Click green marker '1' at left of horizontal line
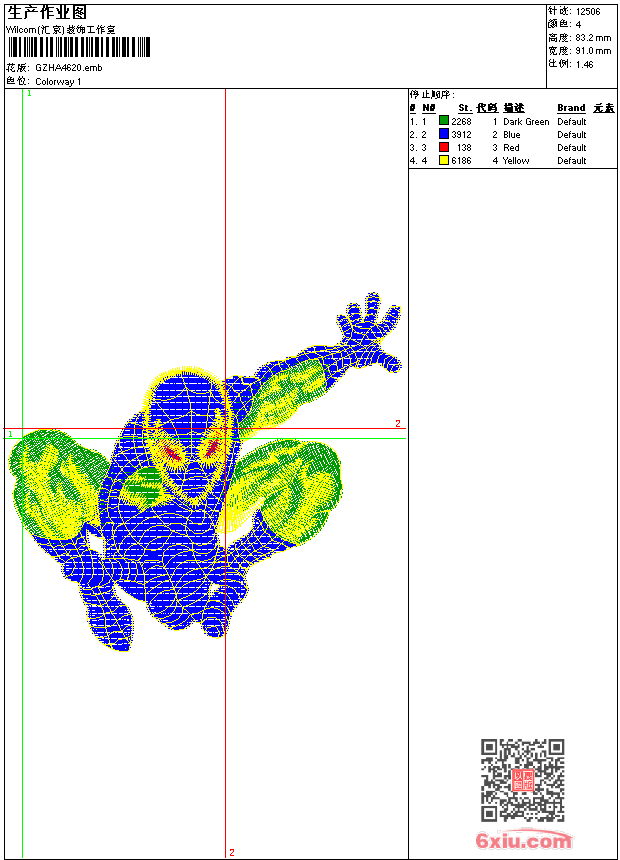 pyautogui.click(x=10, y=434)
